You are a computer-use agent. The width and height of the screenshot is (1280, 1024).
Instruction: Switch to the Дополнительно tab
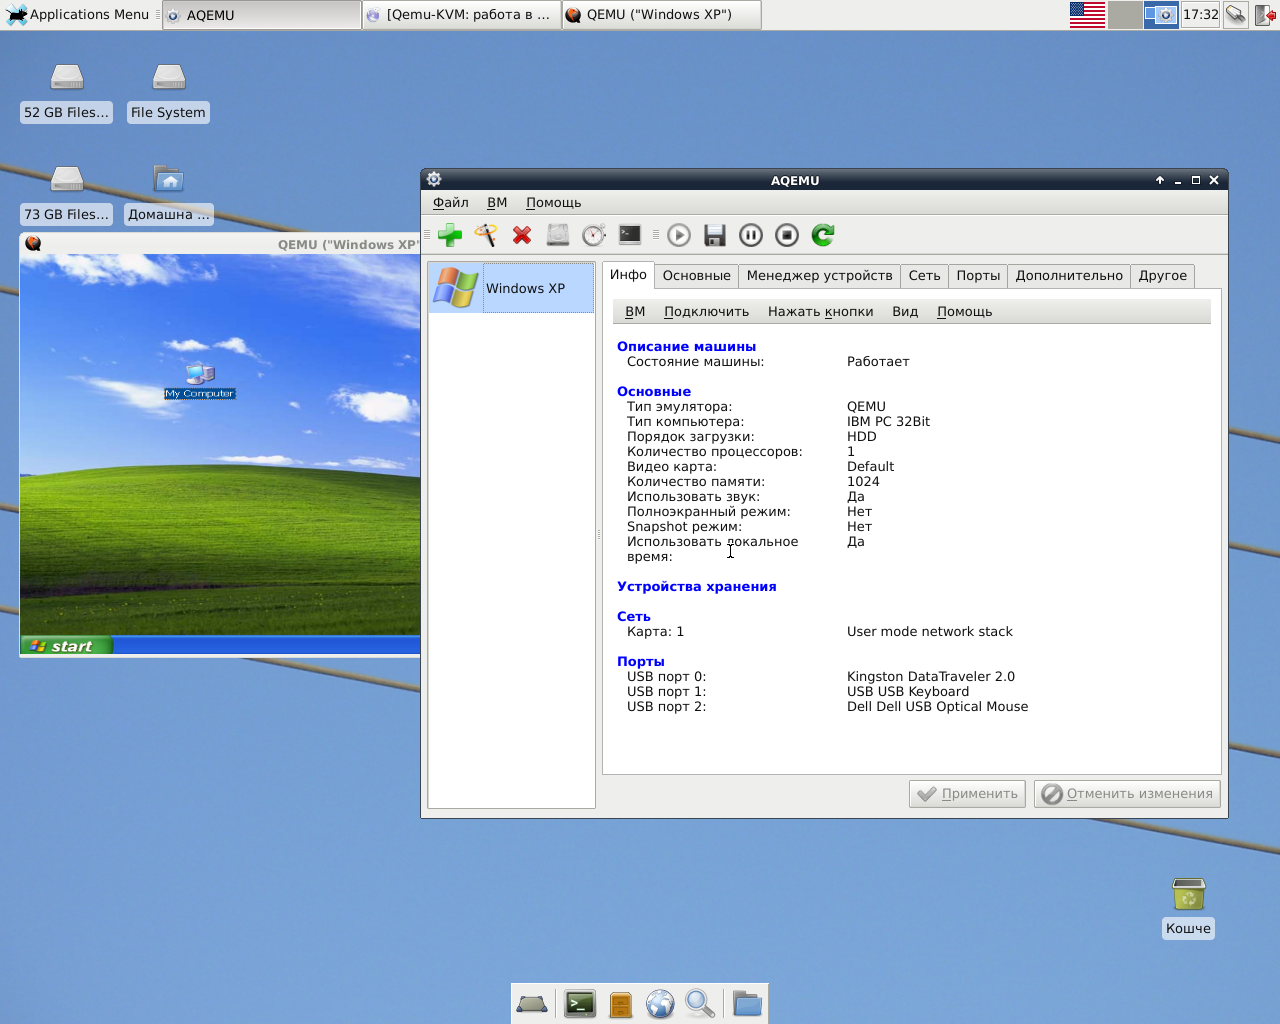tap(1069, 276)
